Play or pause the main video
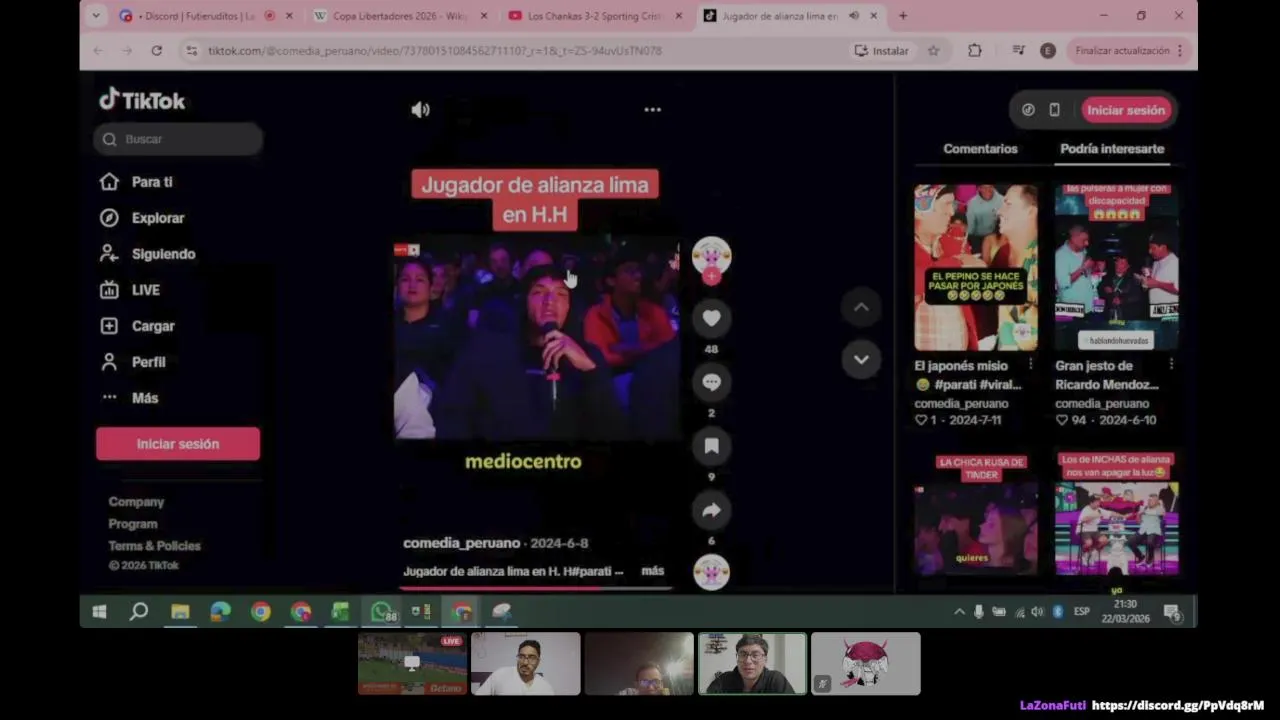Screen dimensions: 1280x720 point(537,338)
